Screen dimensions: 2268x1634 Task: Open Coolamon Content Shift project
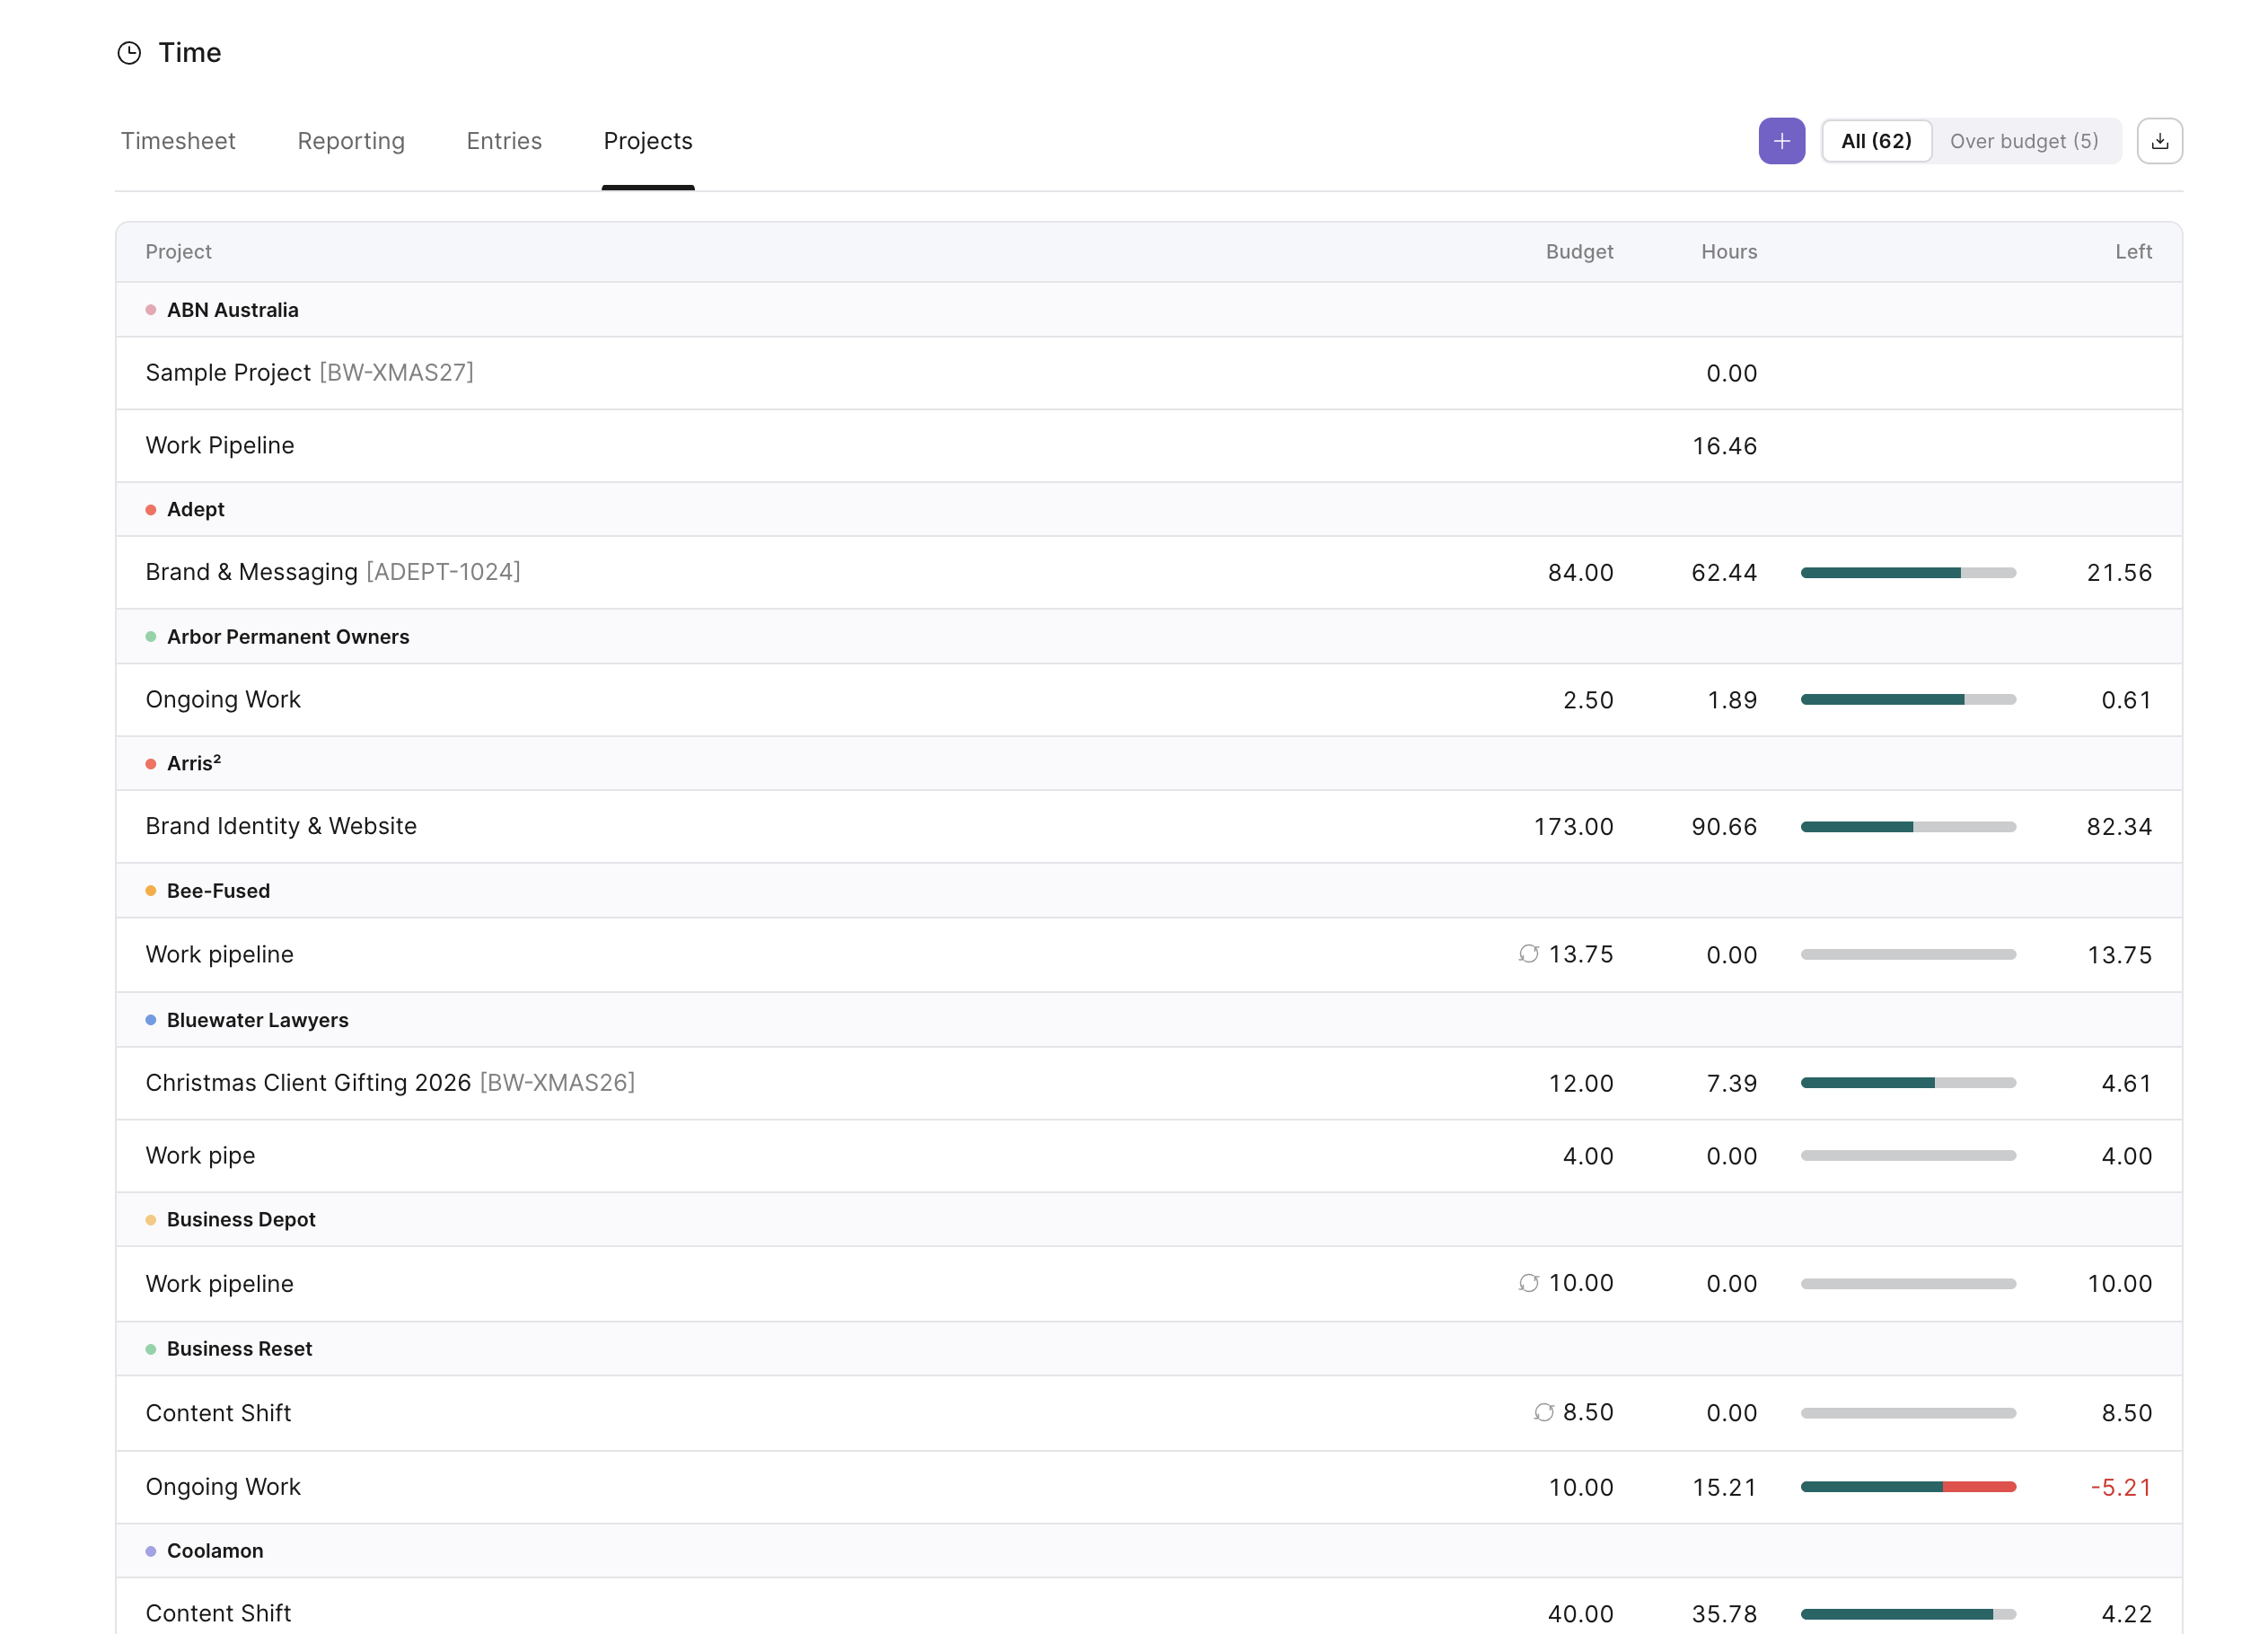1148,1608
